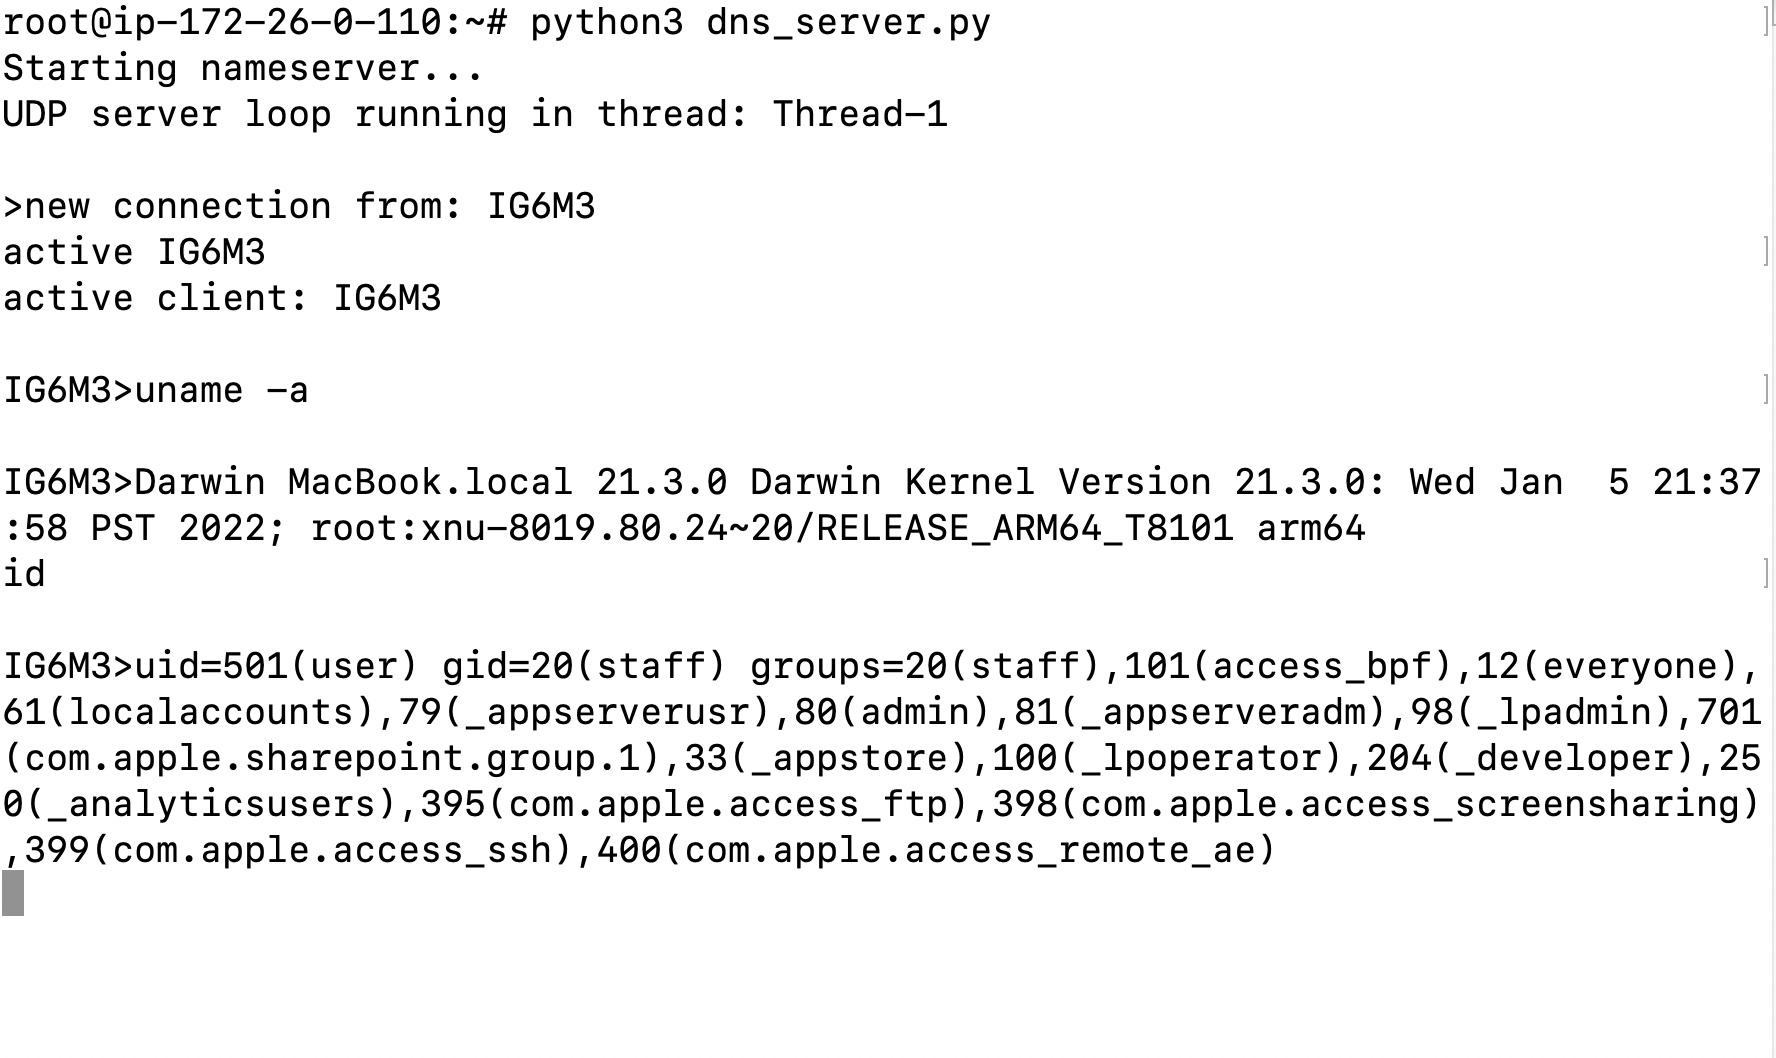Click the com.apple.sharepoint.group.1 text
This screenshot has width=1776, height=1058.
click(x=332, y=758)
